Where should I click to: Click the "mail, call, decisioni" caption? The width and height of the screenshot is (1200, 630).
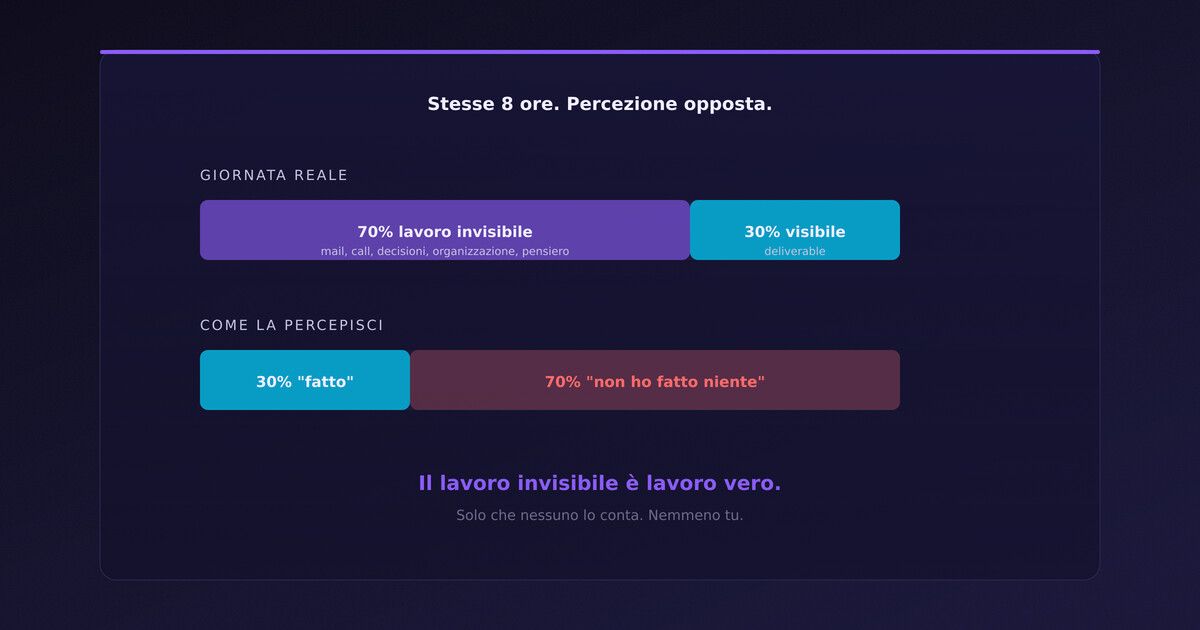point(374,252)
